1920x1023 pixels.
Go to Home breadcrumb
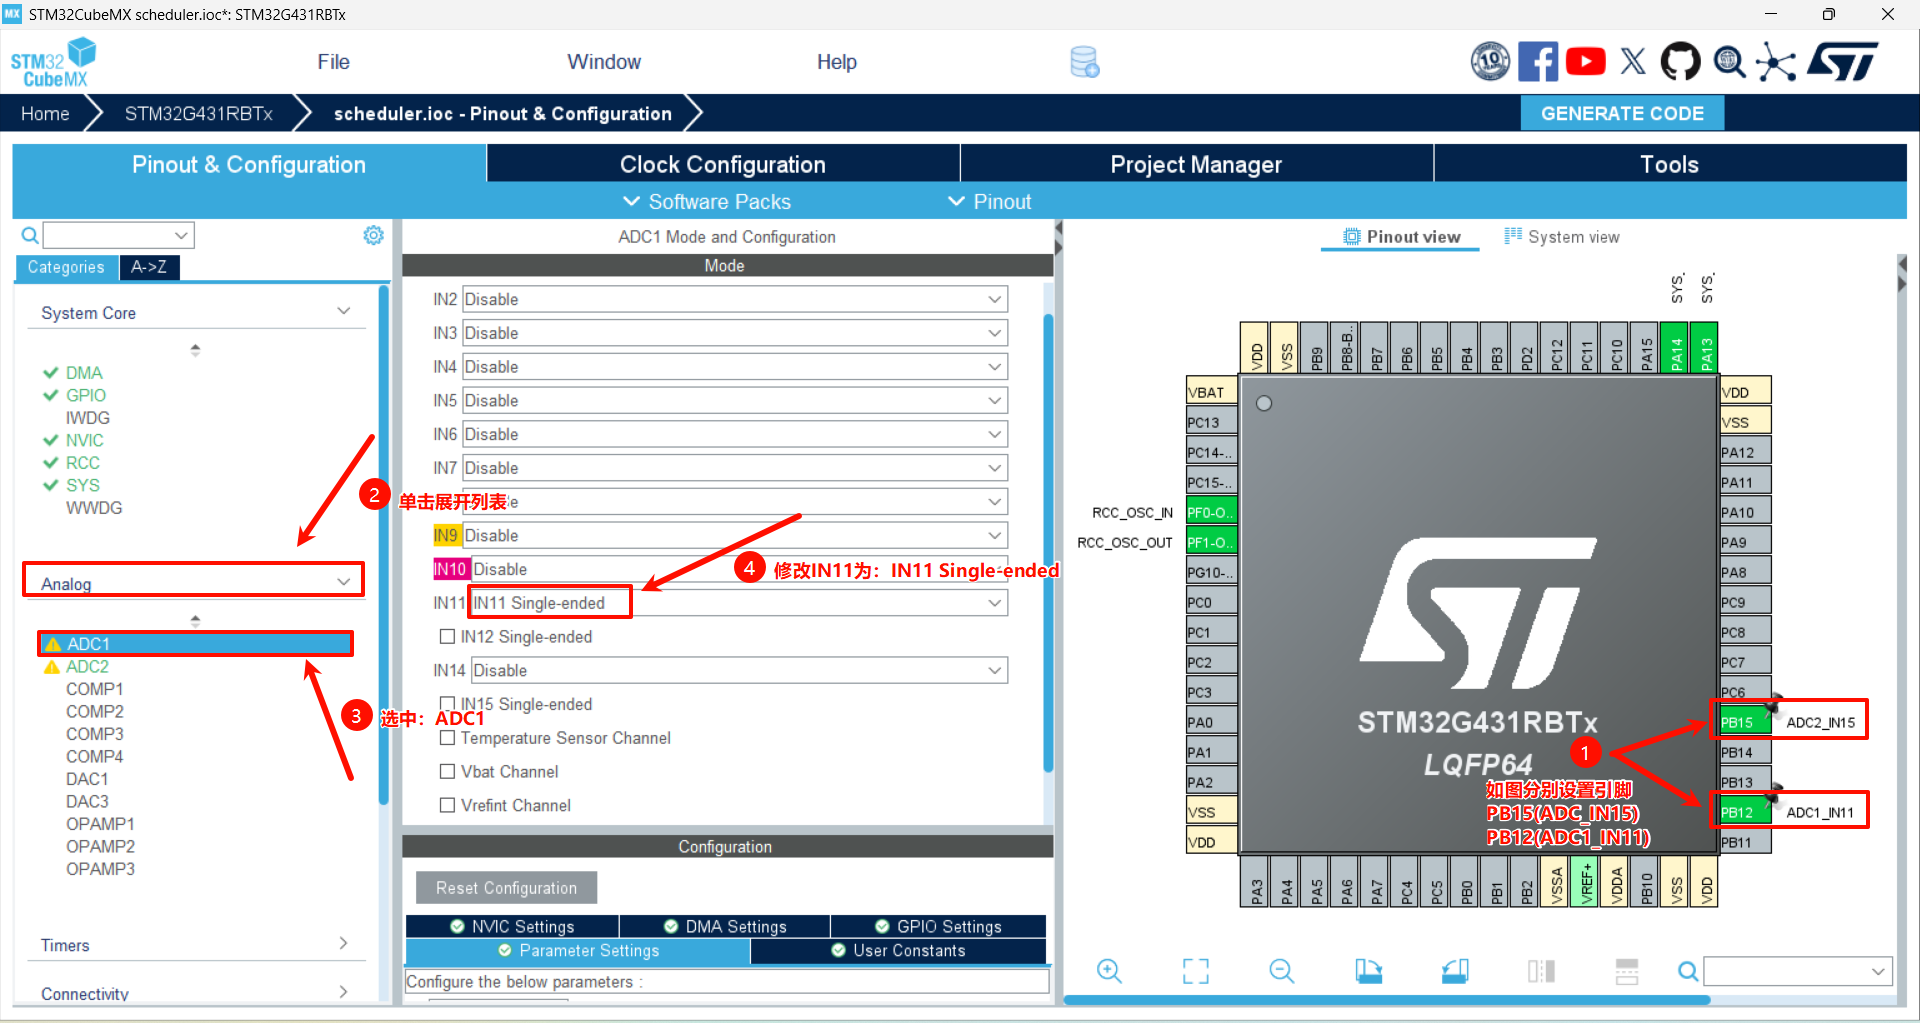[45, 113]
